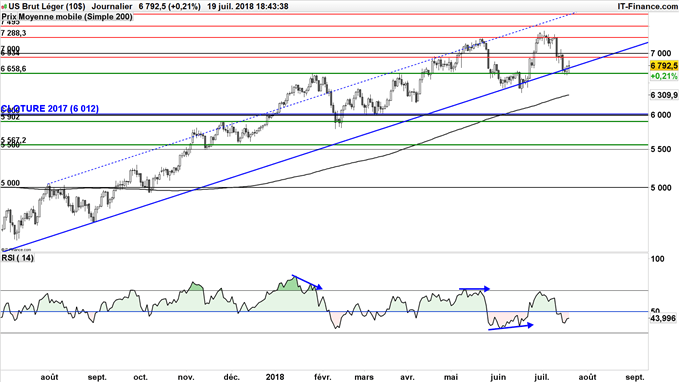The height and width of the screenshot is (382, 679).
Task: Click the '6 000' tick on right axis
Action: click(x=661, y=115)
